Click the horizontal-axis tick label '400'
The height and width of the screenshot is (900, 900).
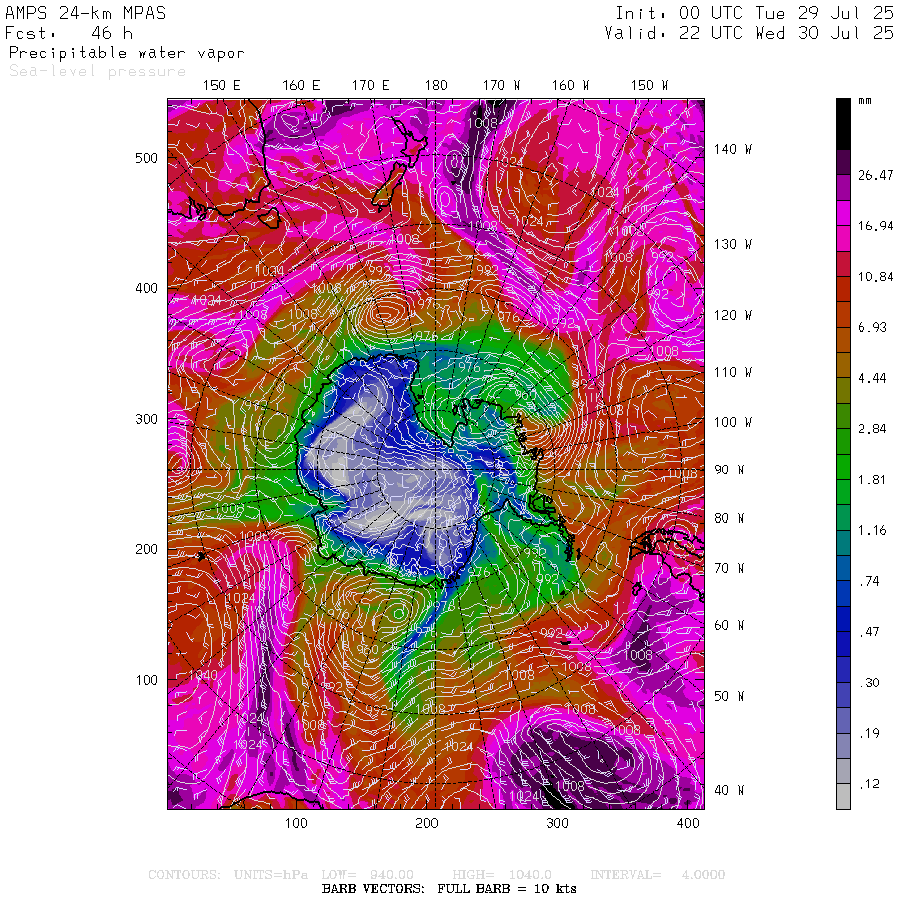click(688, 823)
